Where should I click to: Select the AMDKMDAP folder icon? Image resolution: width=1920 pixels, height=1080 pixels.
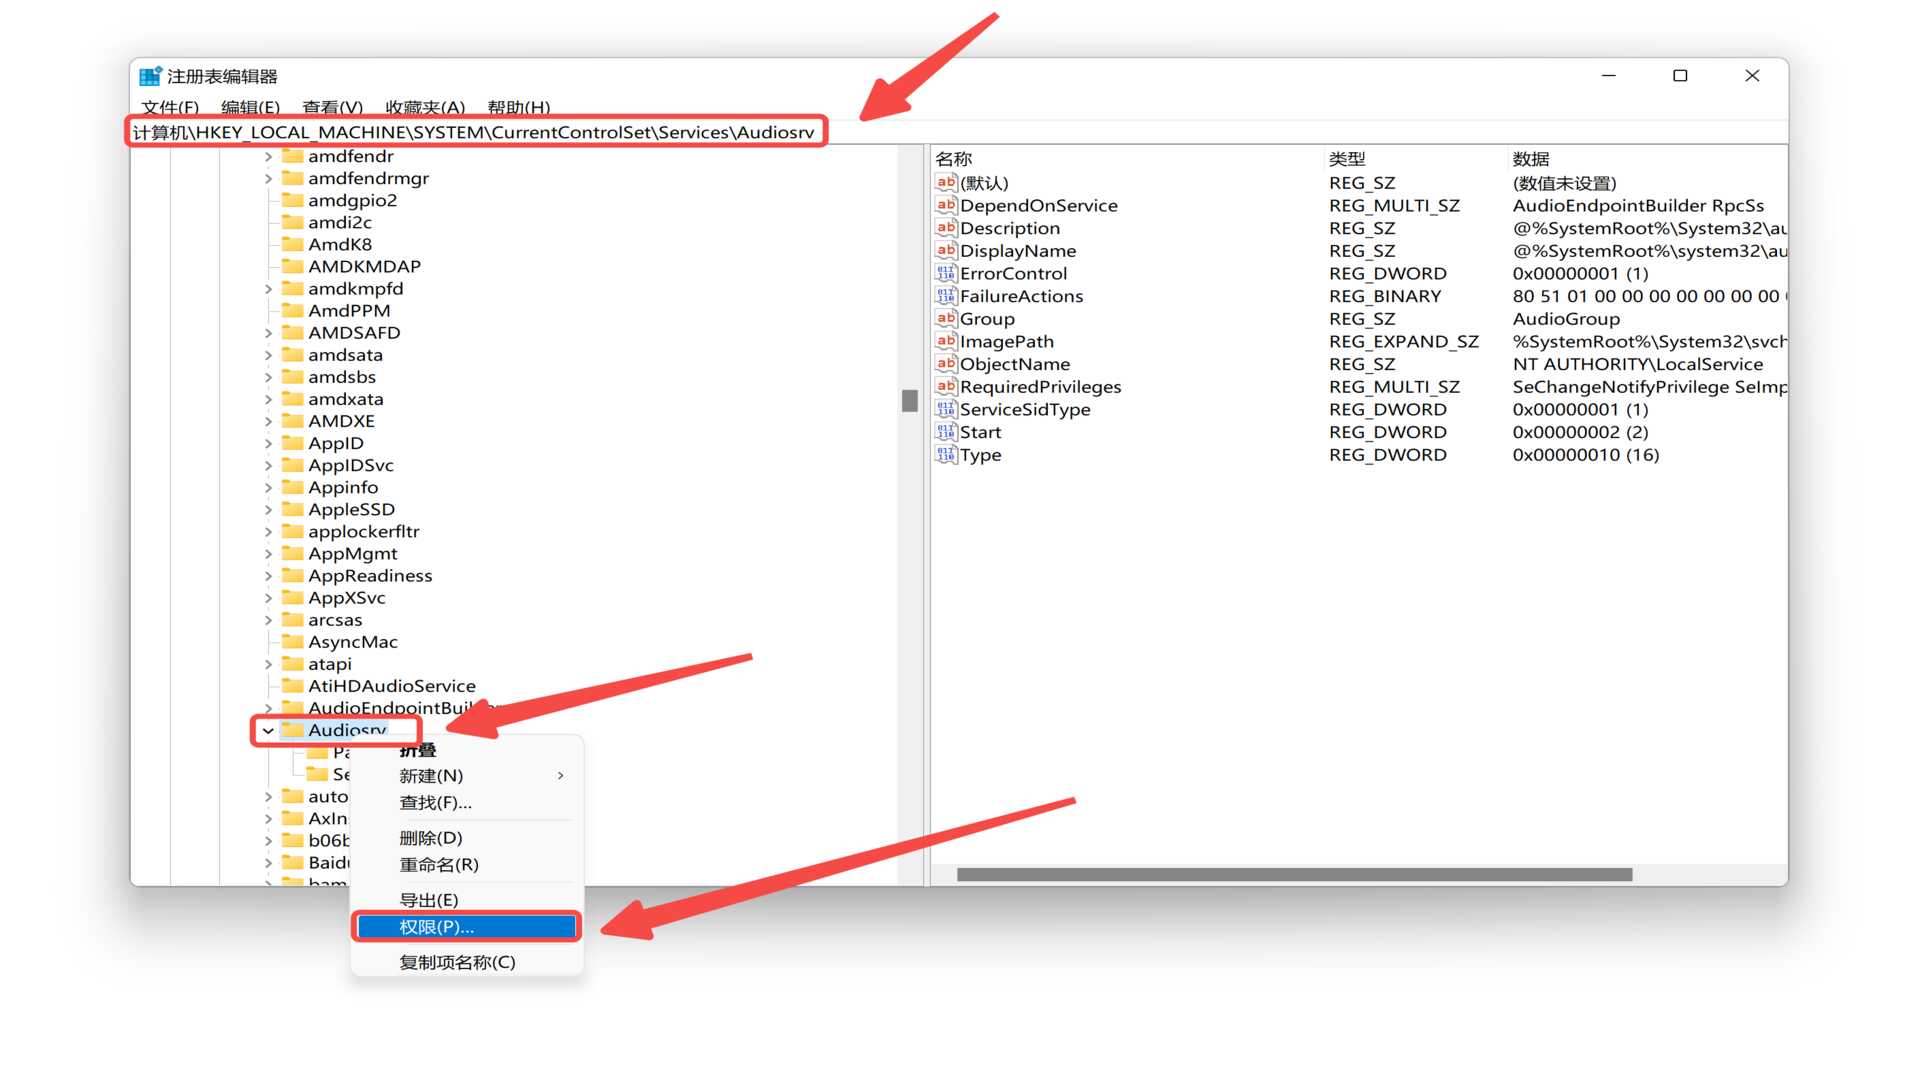tap(292, 266)
